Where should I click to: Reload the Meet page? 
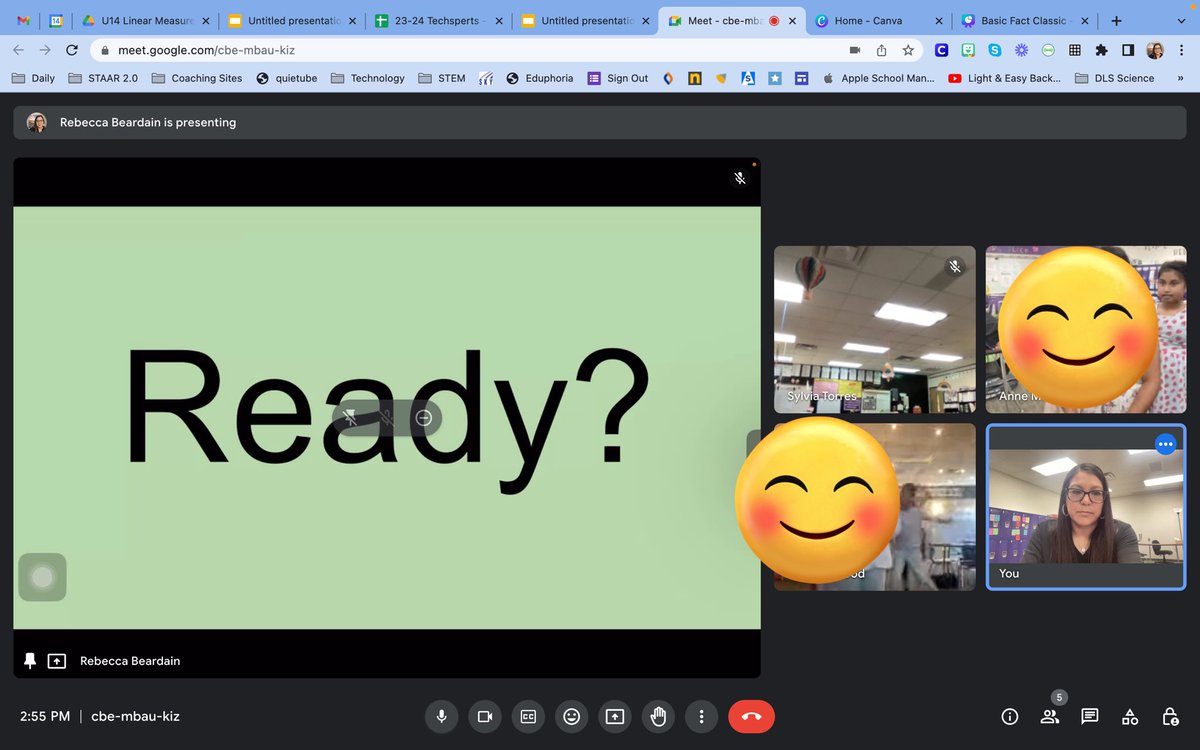(71, 50)
